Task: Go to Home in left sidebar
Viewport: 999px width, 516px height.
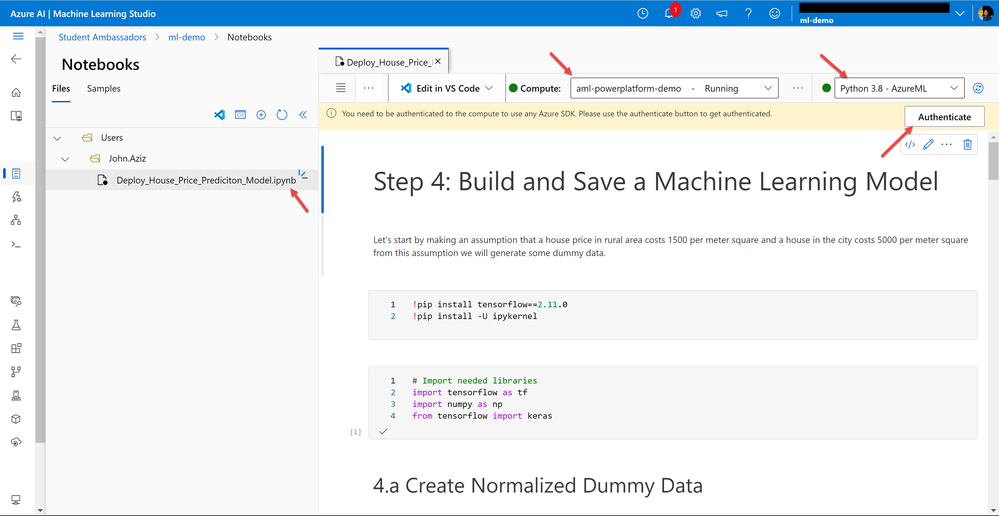Action: click(16, 92)
